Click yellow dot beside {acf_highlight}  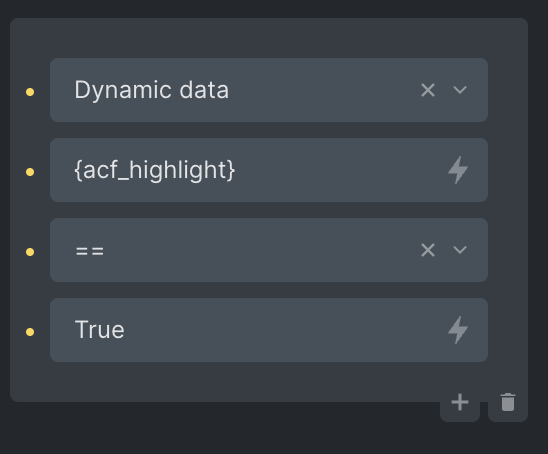coord(30,172)
